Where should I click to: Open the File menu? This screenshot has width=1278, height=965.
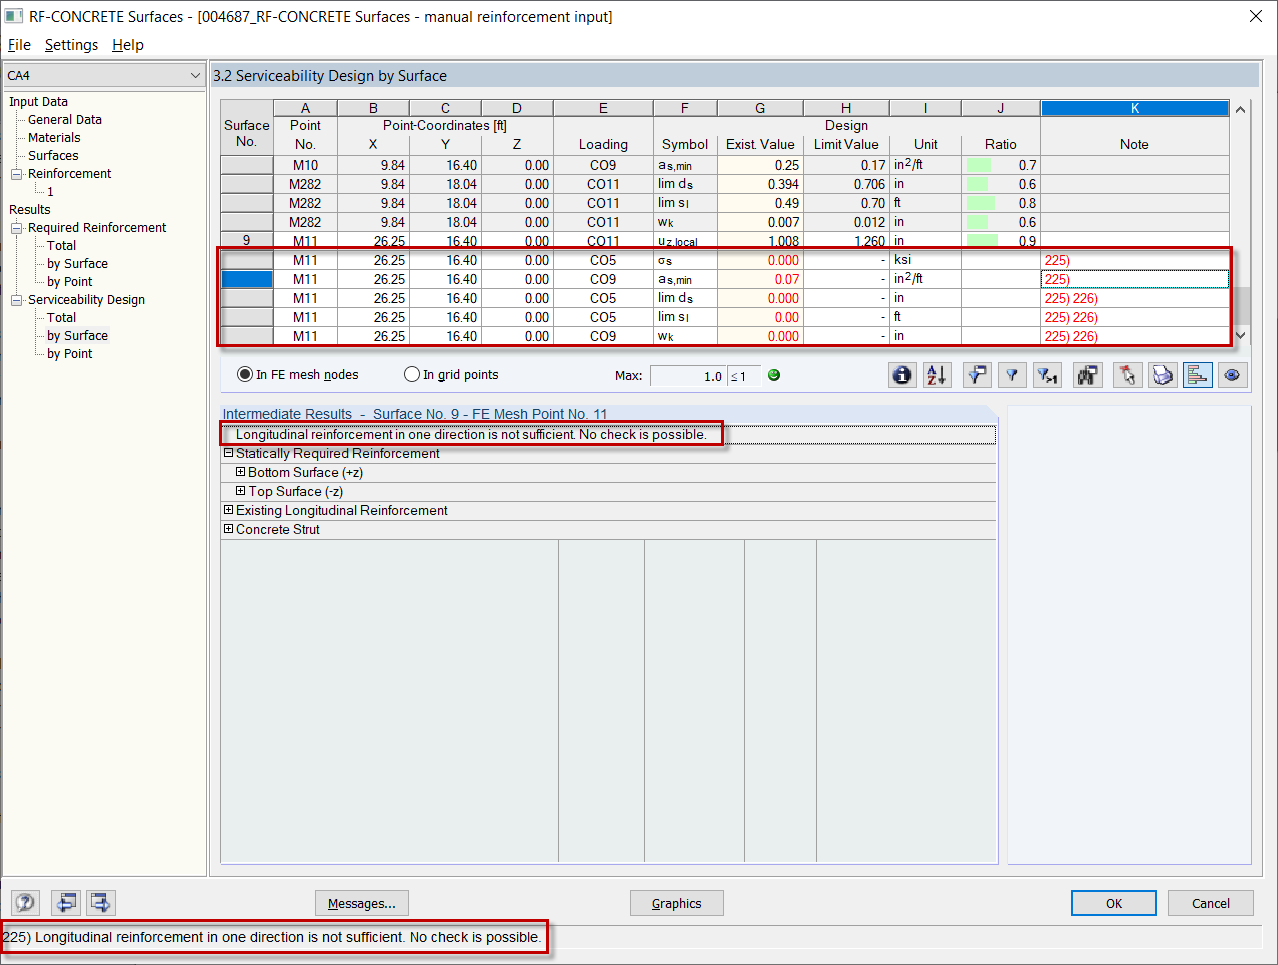click(x=18, y=45)
